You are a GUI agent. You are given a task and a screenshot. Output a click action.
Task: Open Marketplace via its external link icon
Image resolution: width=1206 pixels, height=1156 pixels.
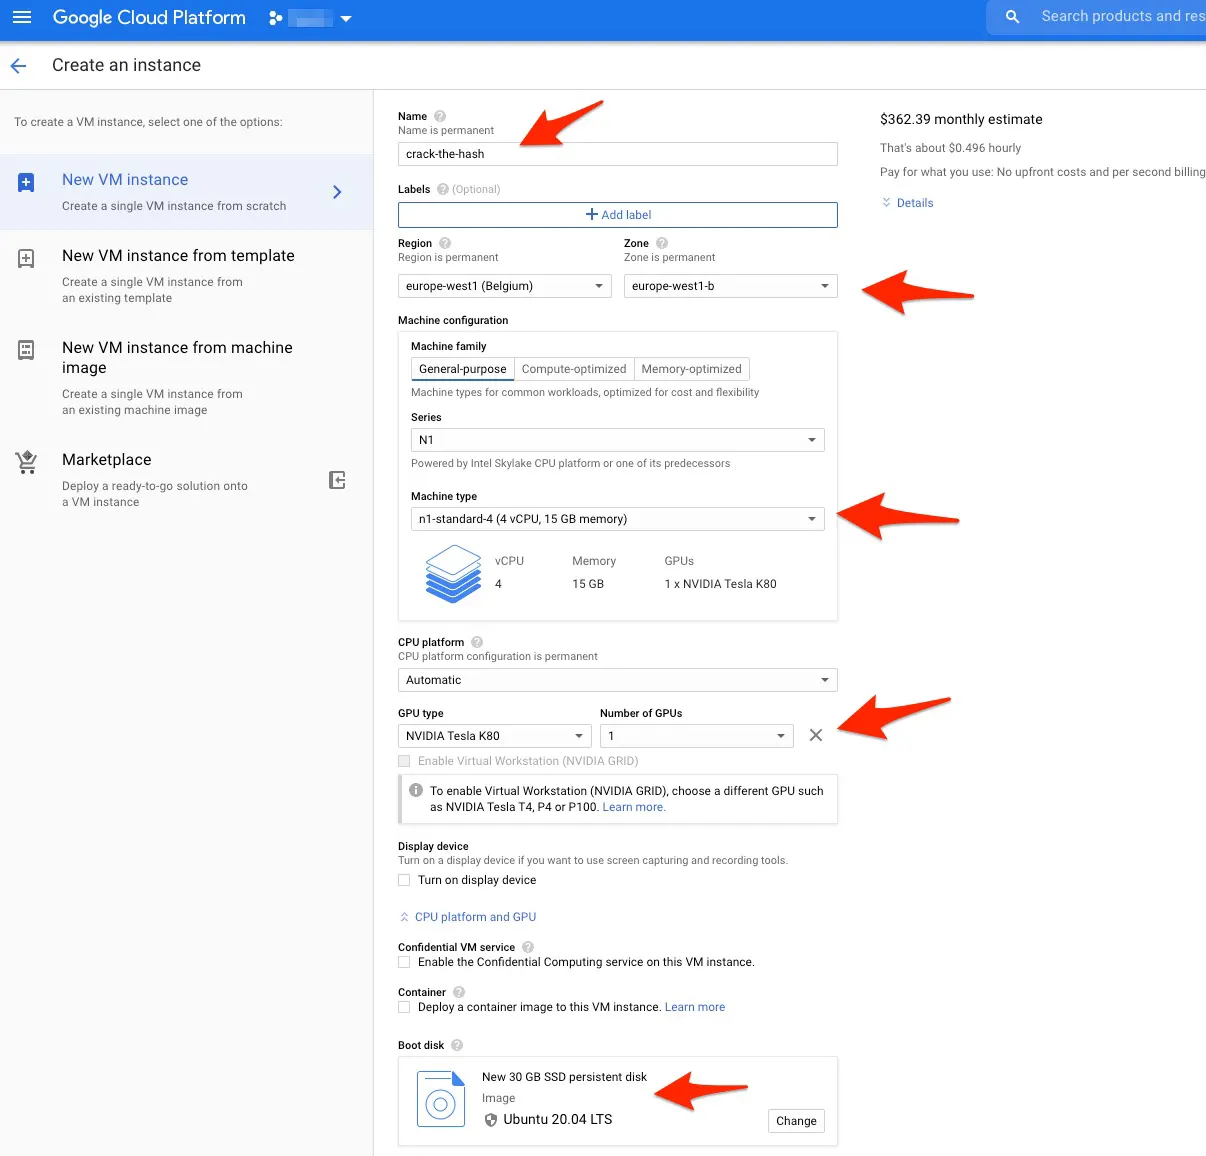tap(337, 480)
